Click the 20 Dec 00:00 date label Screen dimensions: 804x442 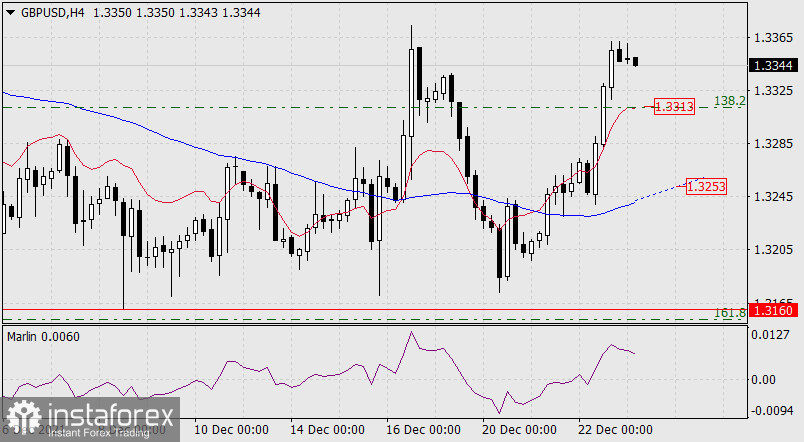(518, 431)
